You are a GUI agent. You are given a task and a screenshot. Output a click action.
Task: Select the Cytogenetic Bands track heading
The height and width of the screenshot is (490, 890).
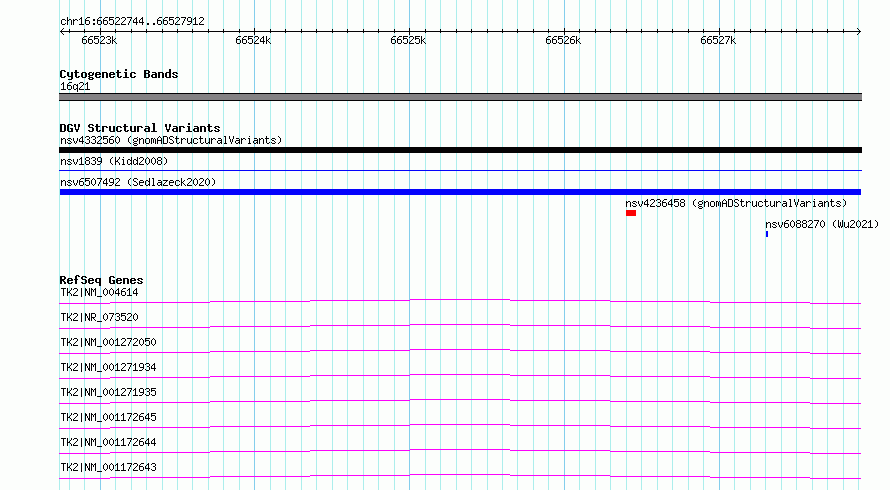[x=119, y=74]
